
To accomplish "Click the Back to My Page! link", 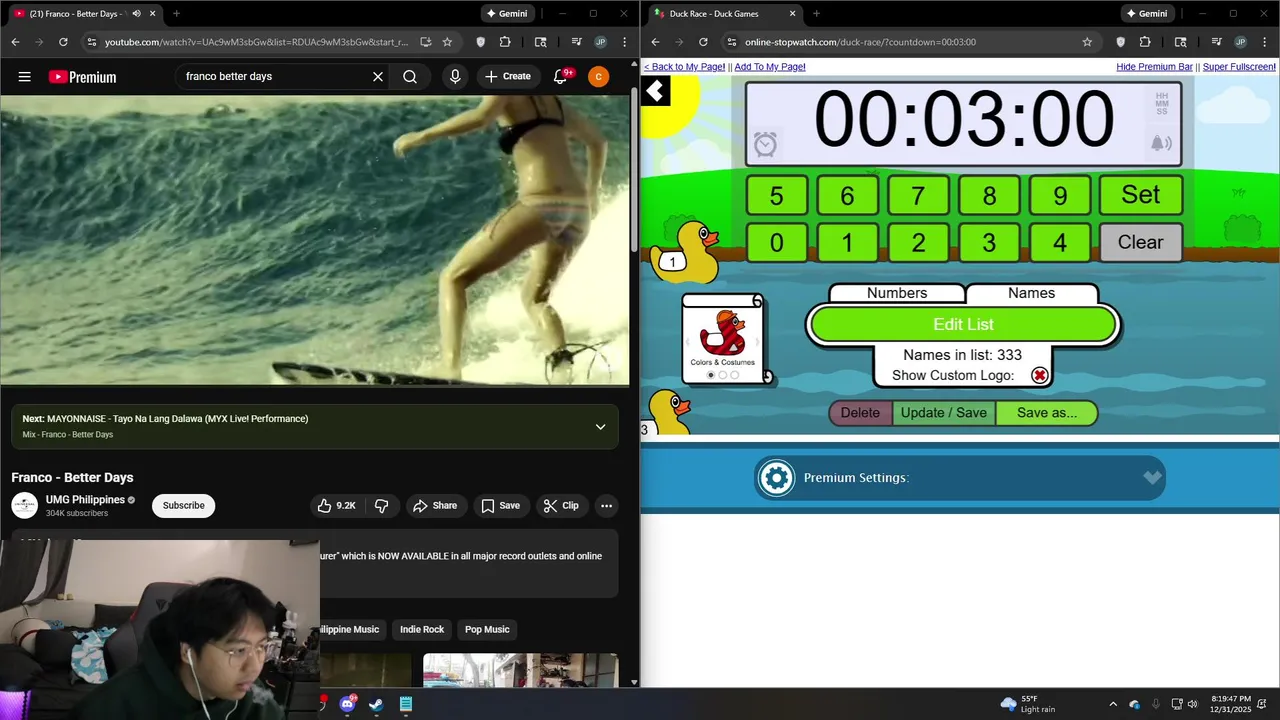I will pos(685,67).
